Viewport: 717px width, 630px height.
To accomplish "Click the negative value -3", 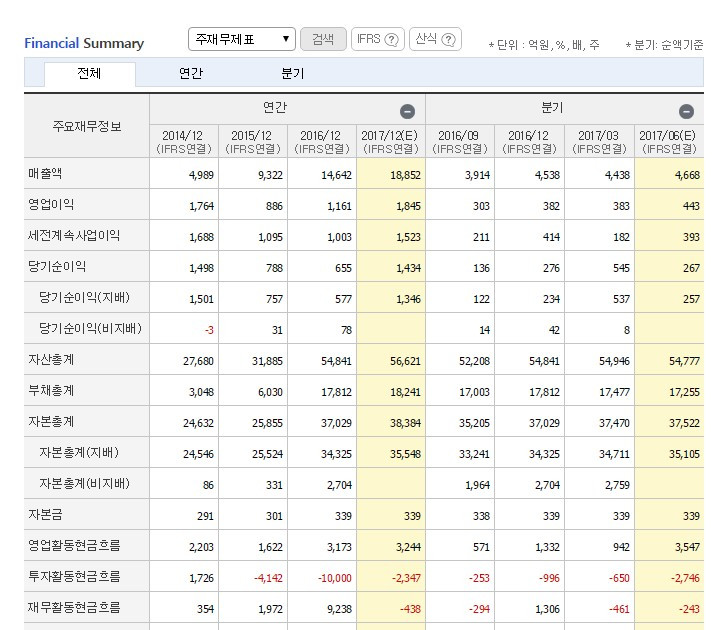I will (x=209, y=330).
